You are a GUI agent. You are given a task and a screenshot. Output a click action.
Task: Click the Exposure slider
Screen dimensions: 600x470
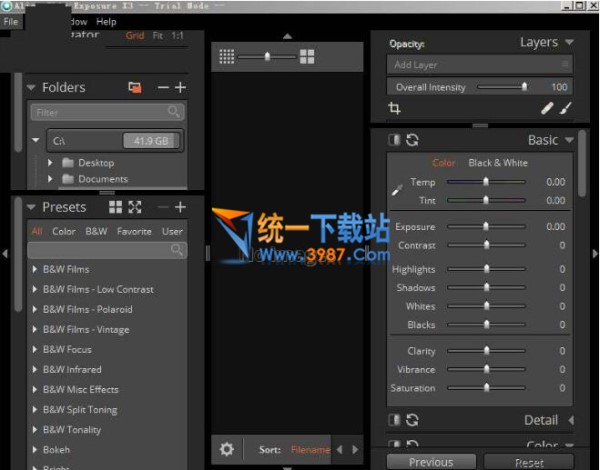486,227
